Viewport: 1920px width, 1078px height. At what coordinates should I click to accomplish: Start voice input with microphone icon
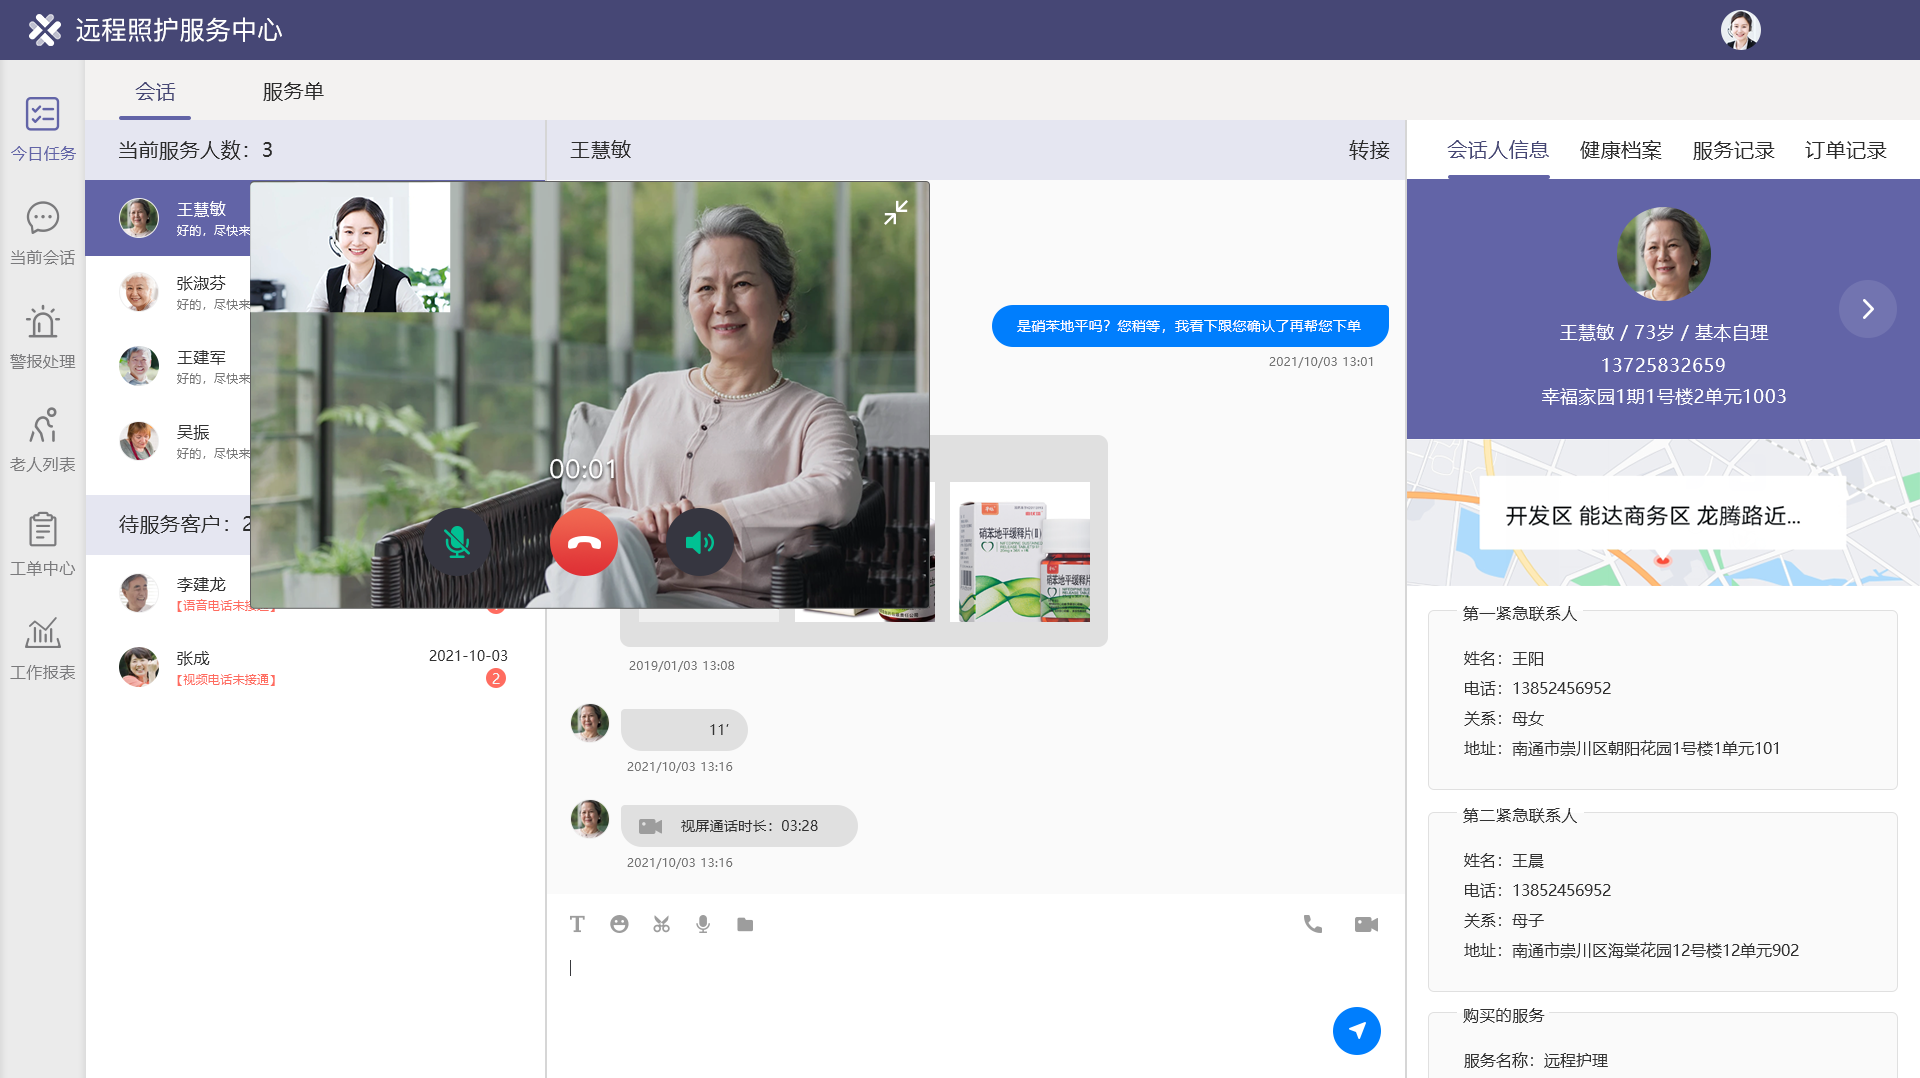(x=703, y=924)
